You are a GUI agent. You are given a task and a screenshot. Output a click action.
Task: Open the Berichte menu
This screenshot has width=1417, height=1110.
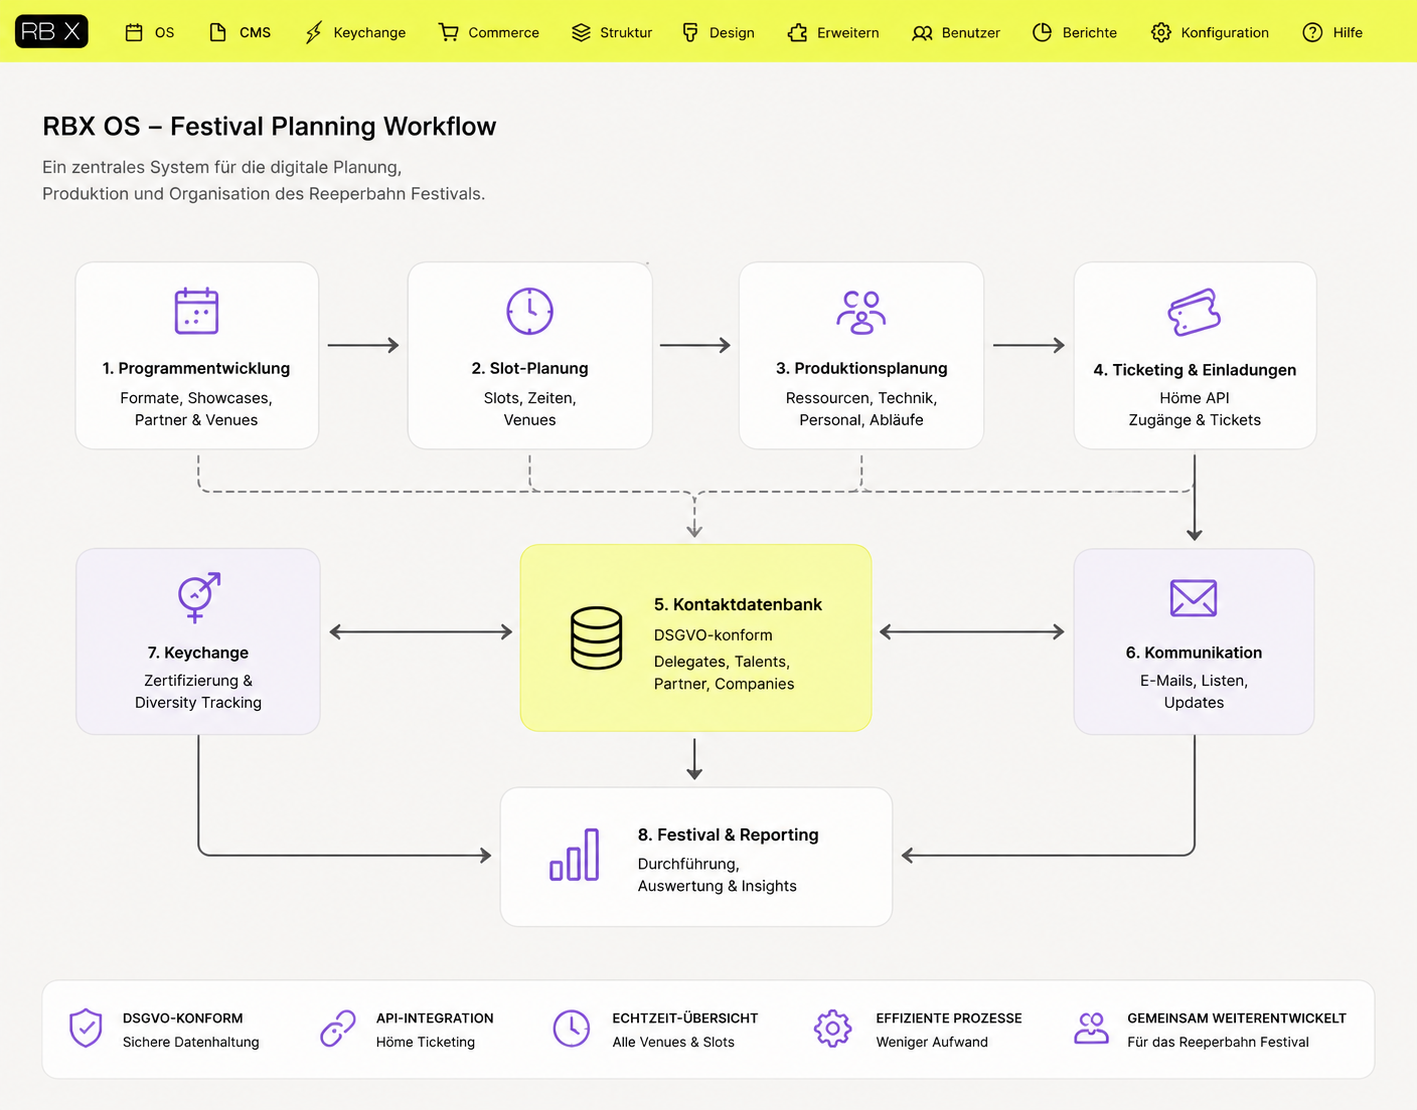coord(1075,32)
